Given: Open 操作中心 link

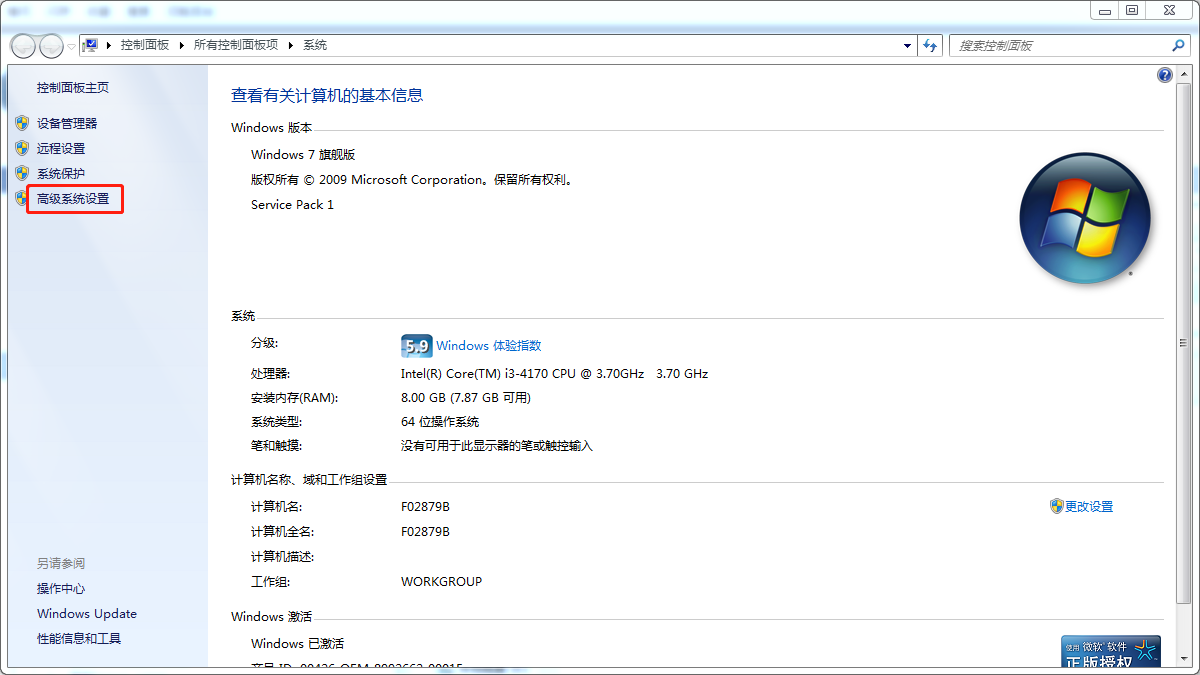Looking at the screenshot, I should (x=61, y=589).
